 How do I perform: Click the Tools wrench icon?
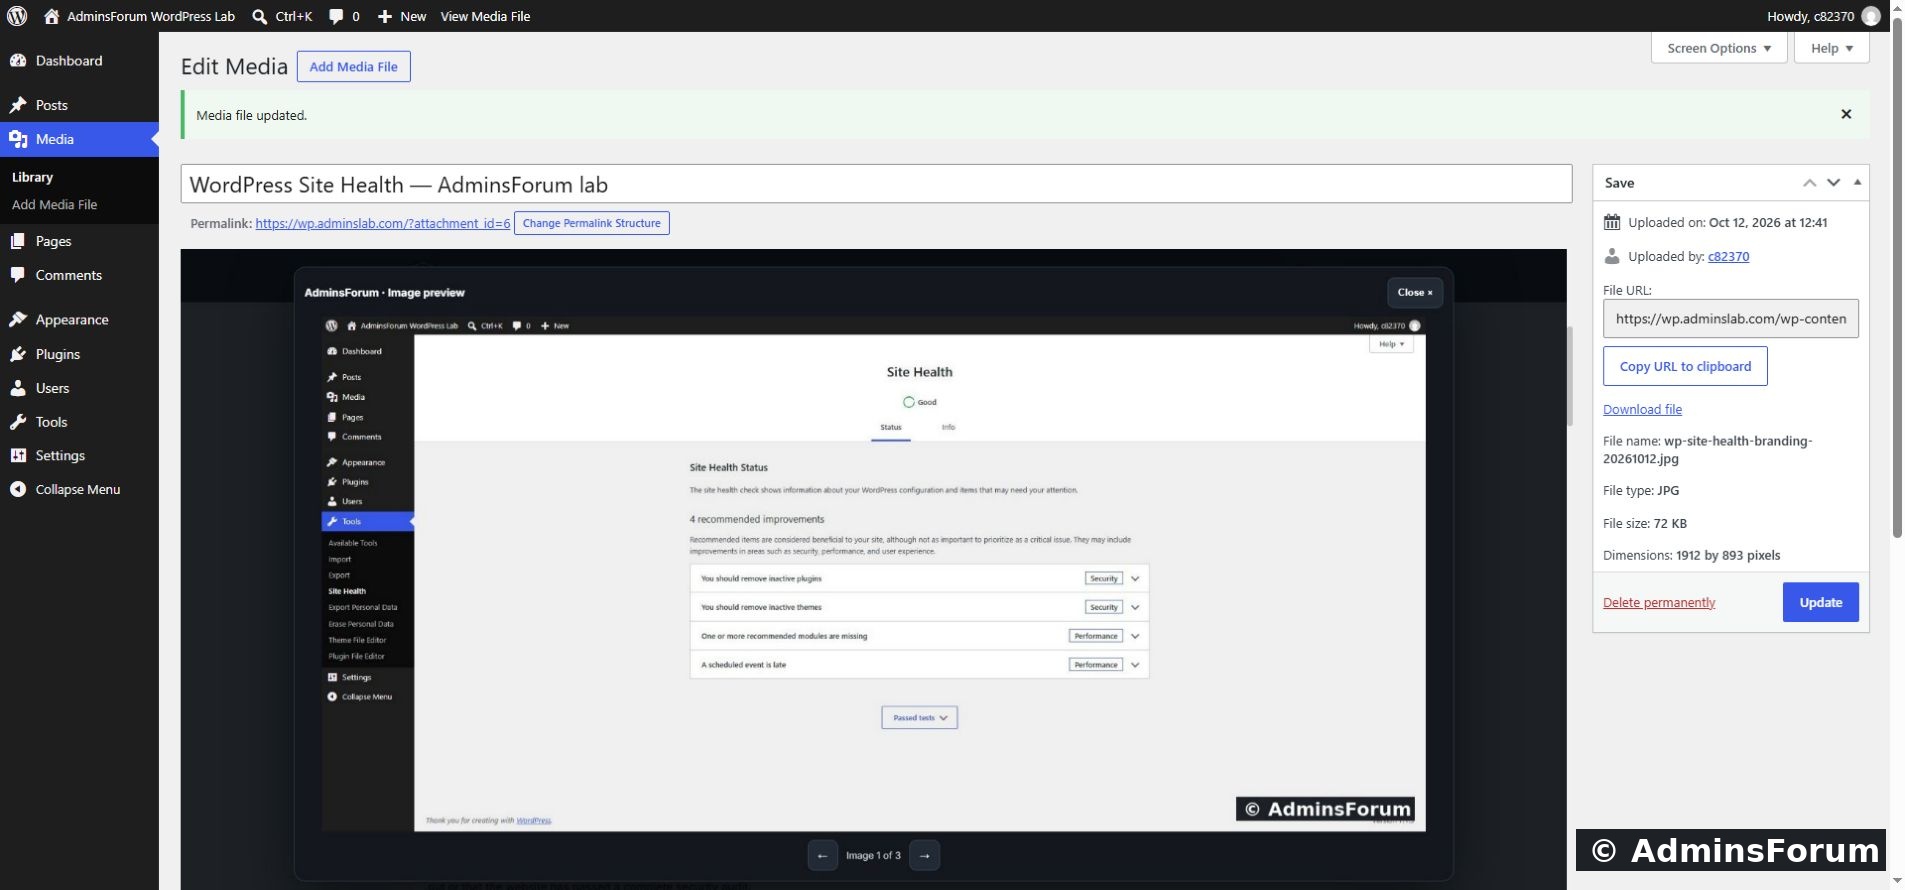click(x=18, y=422)
